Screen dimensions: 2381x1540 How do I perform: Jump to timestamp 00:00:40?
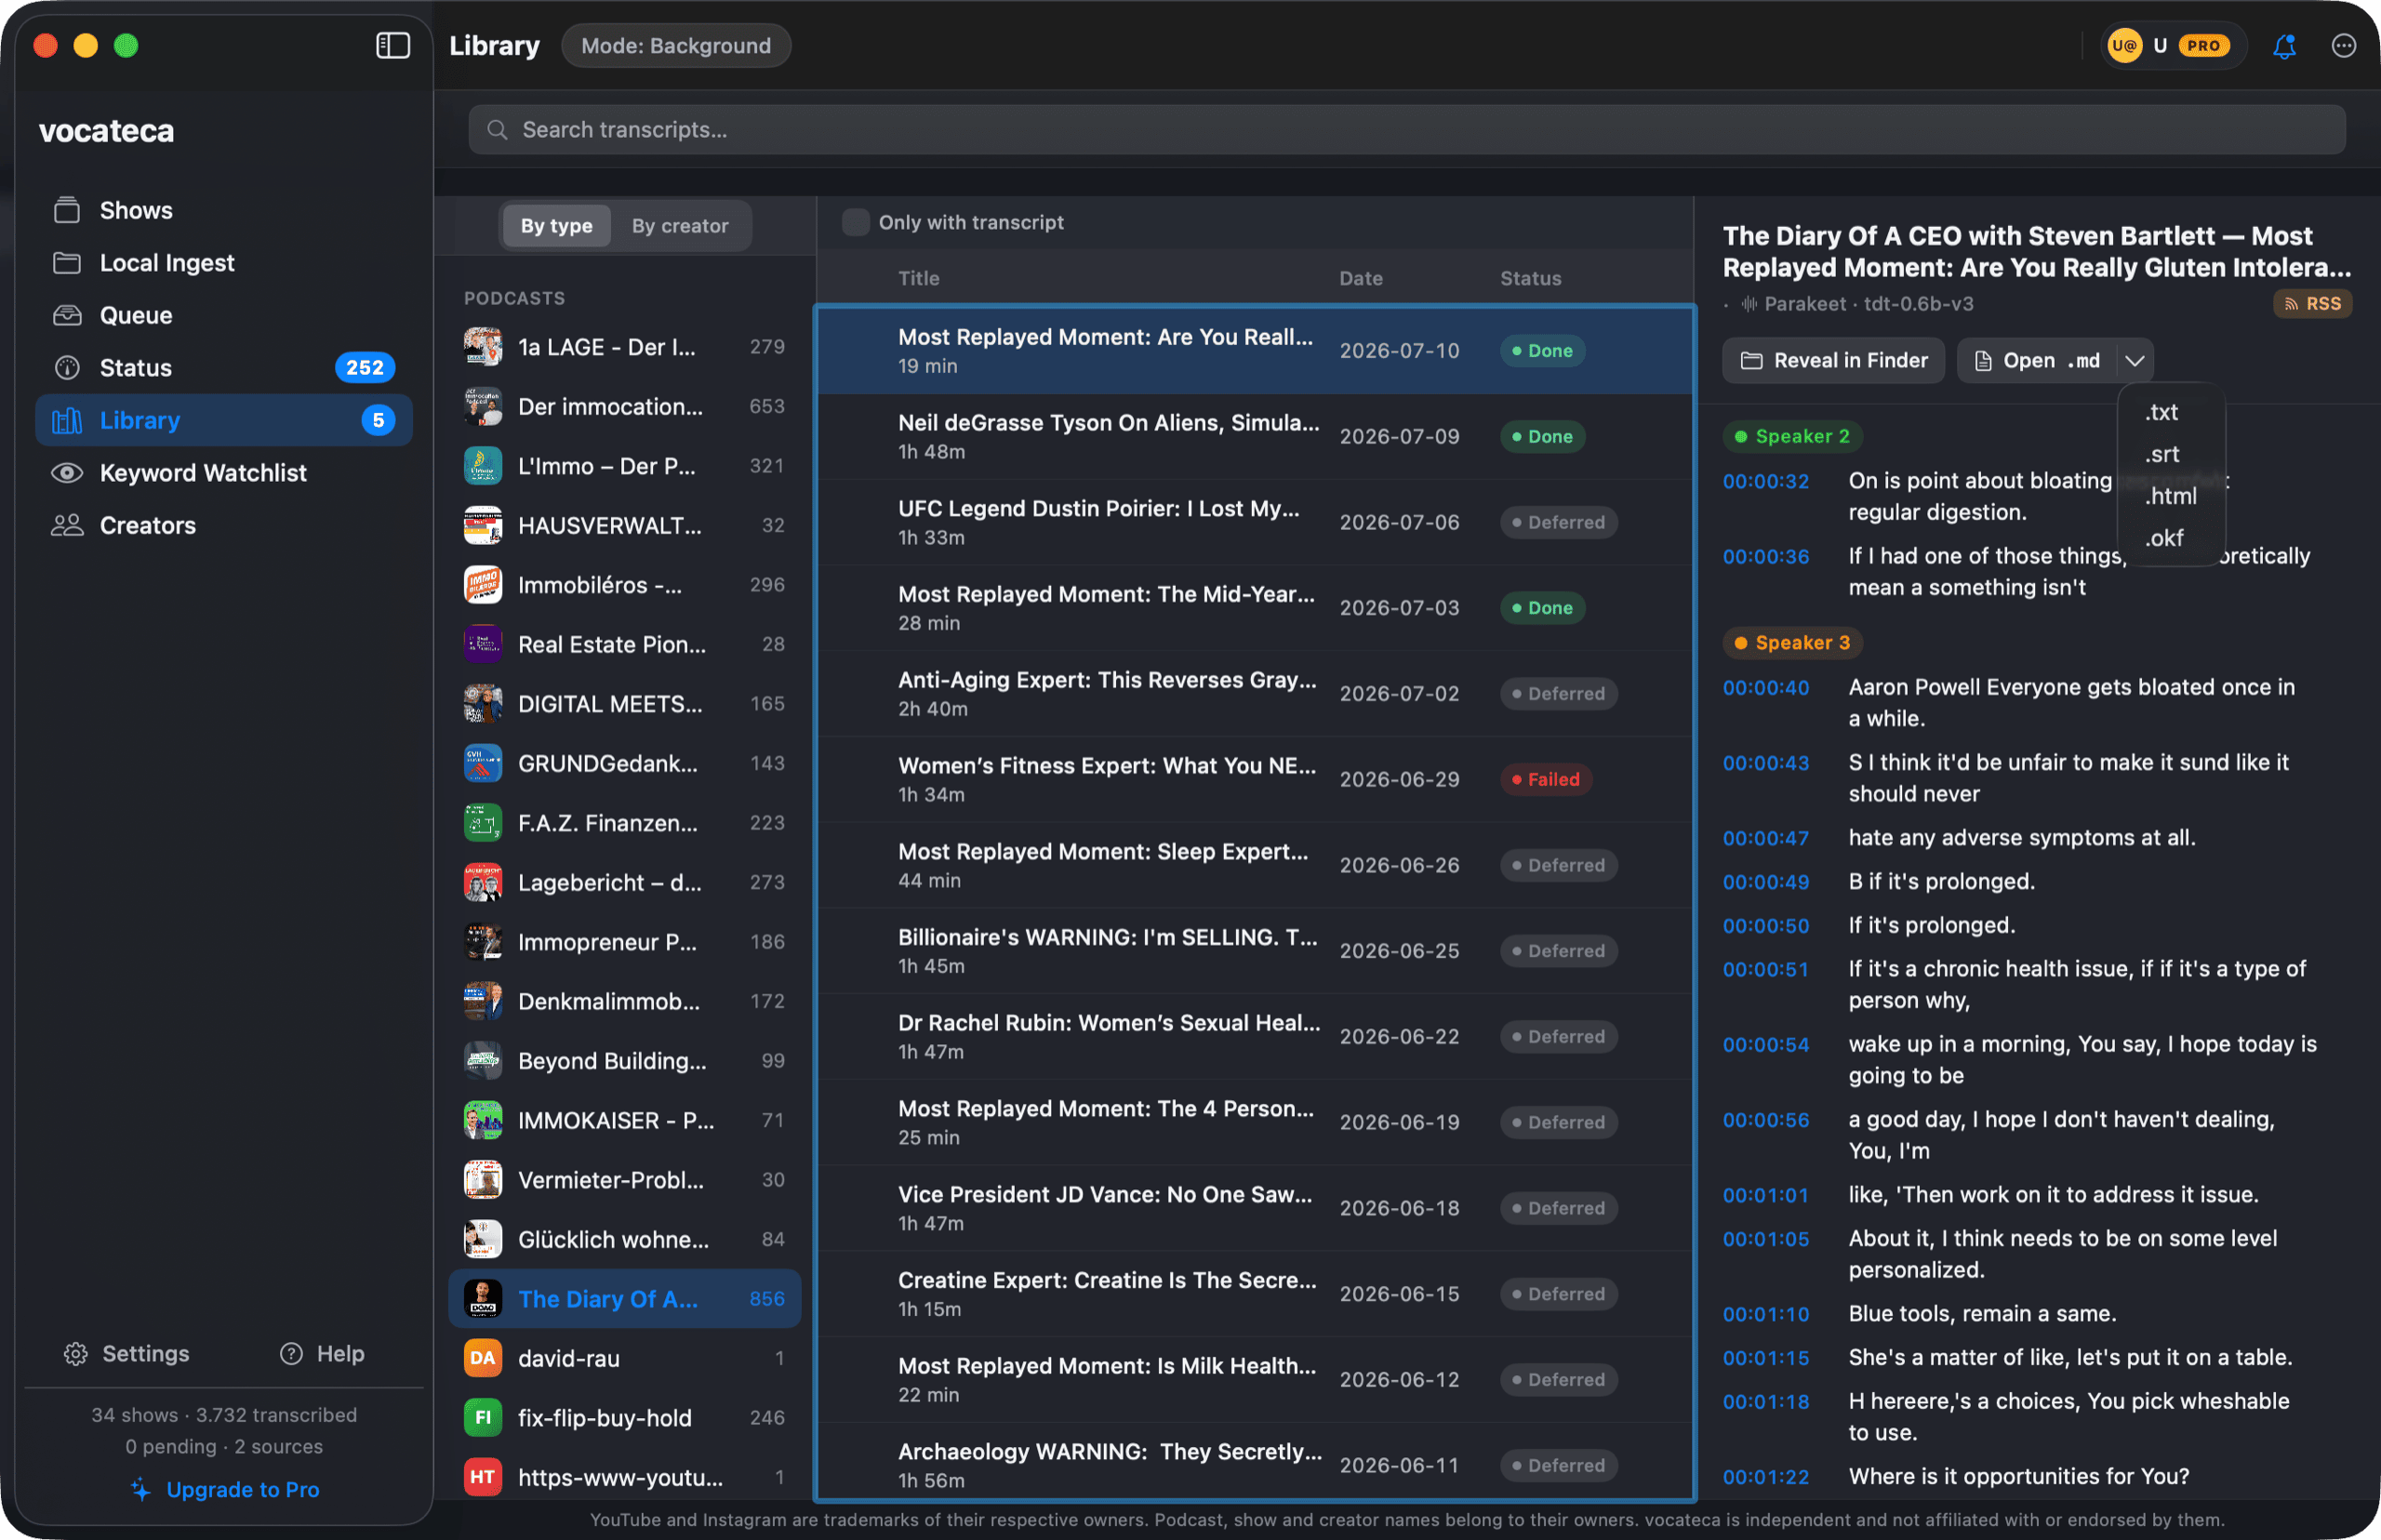[1765, 688]
